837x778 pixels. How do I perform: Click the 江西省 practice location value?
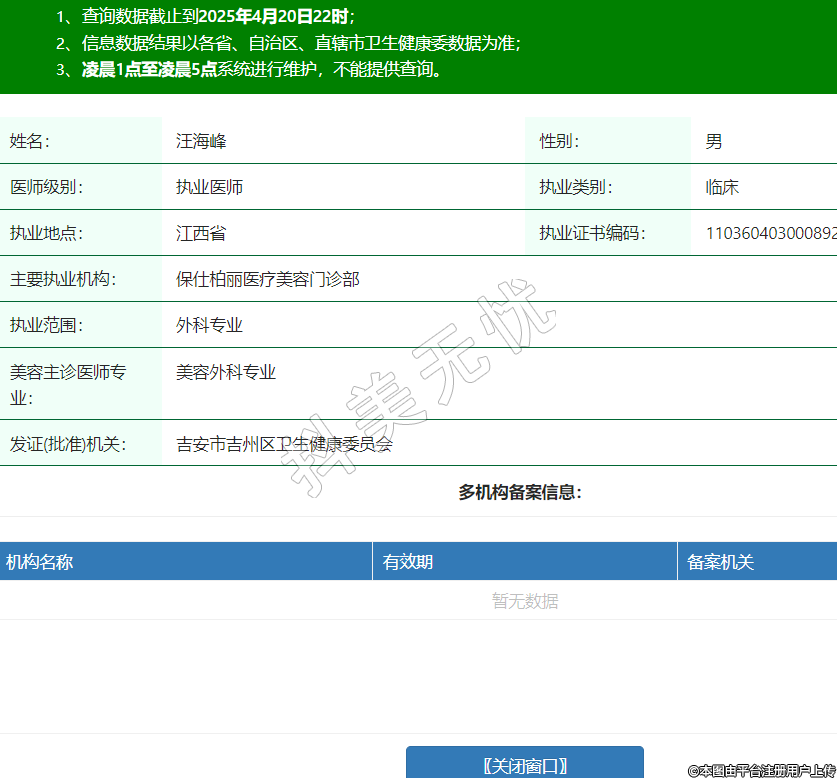[201, 233]
